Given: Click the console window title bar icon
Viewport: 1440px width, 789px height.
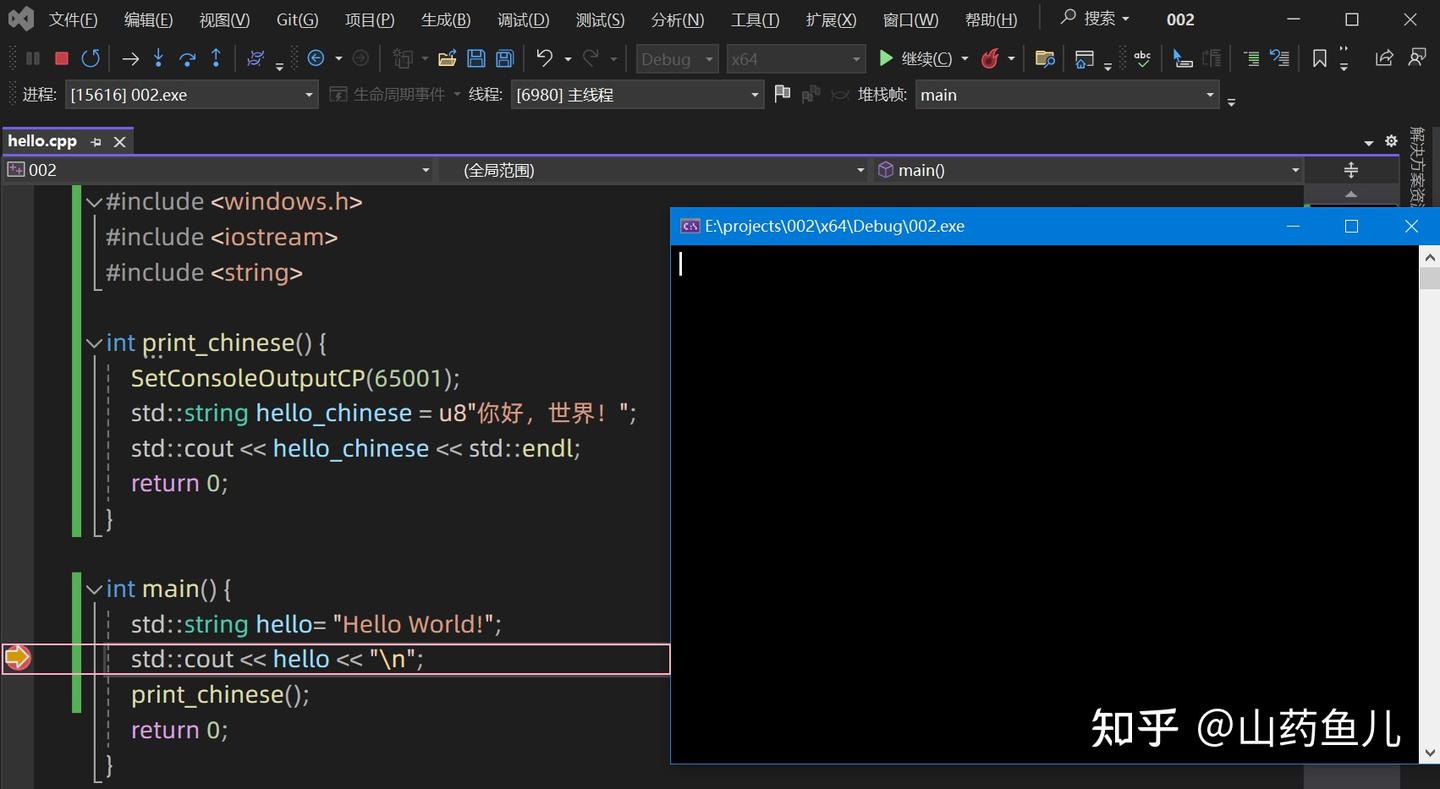Looking at the screenshot, I should (x=690, y=226).
